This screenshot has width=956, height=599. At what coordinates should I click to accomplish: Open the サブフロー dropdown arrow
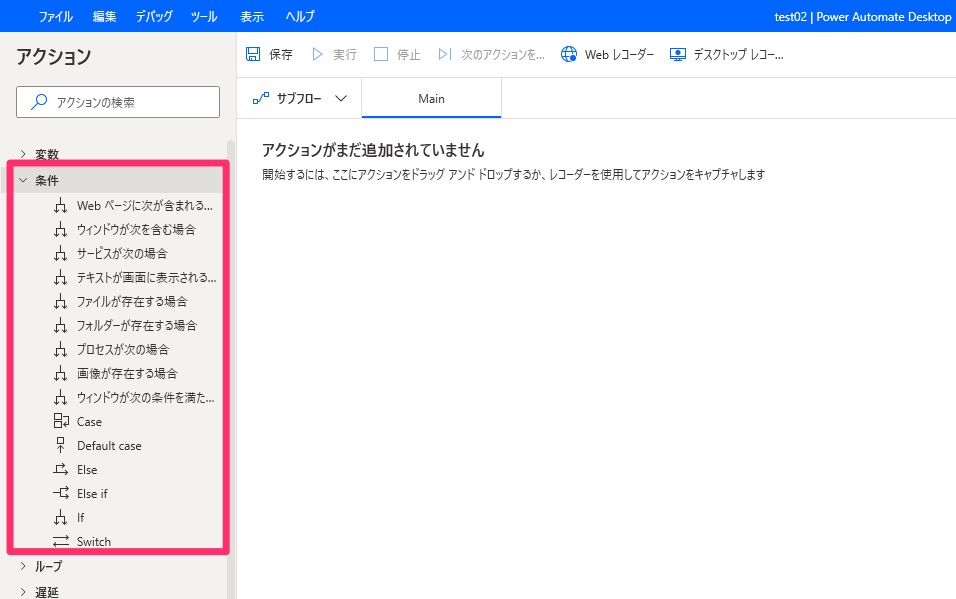[341, 98]
